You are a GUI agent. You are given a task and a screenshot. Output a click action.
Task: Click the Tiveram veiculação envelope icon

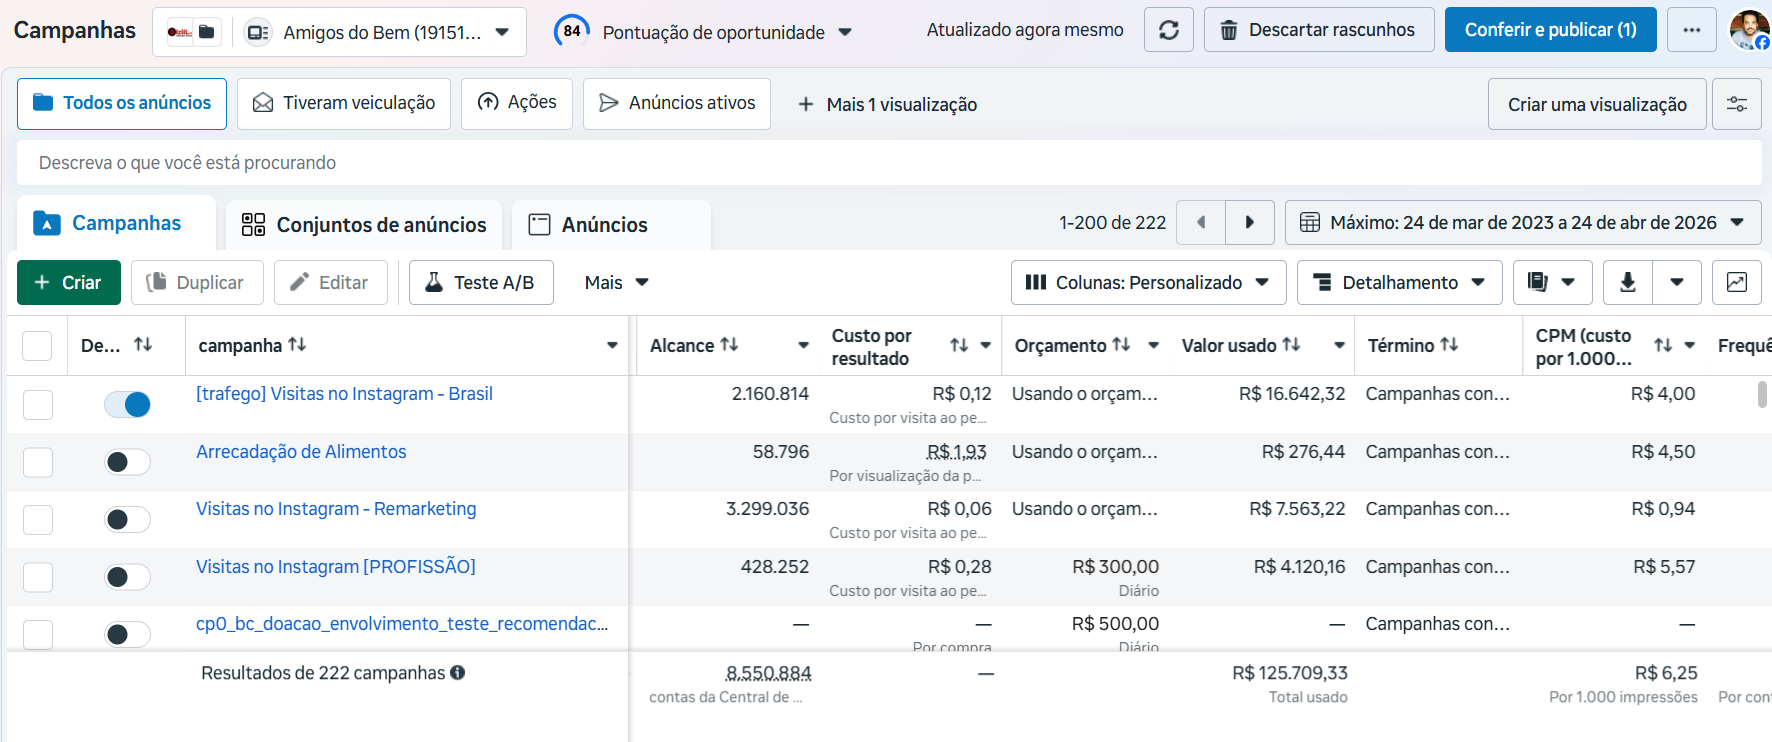[x=263, y=103]
